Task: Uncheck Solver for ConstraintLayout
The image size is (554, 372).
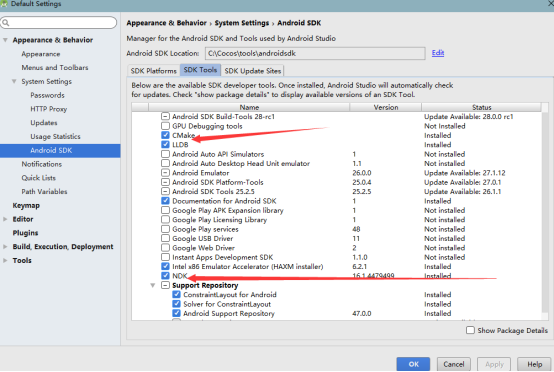Action: 176,303
